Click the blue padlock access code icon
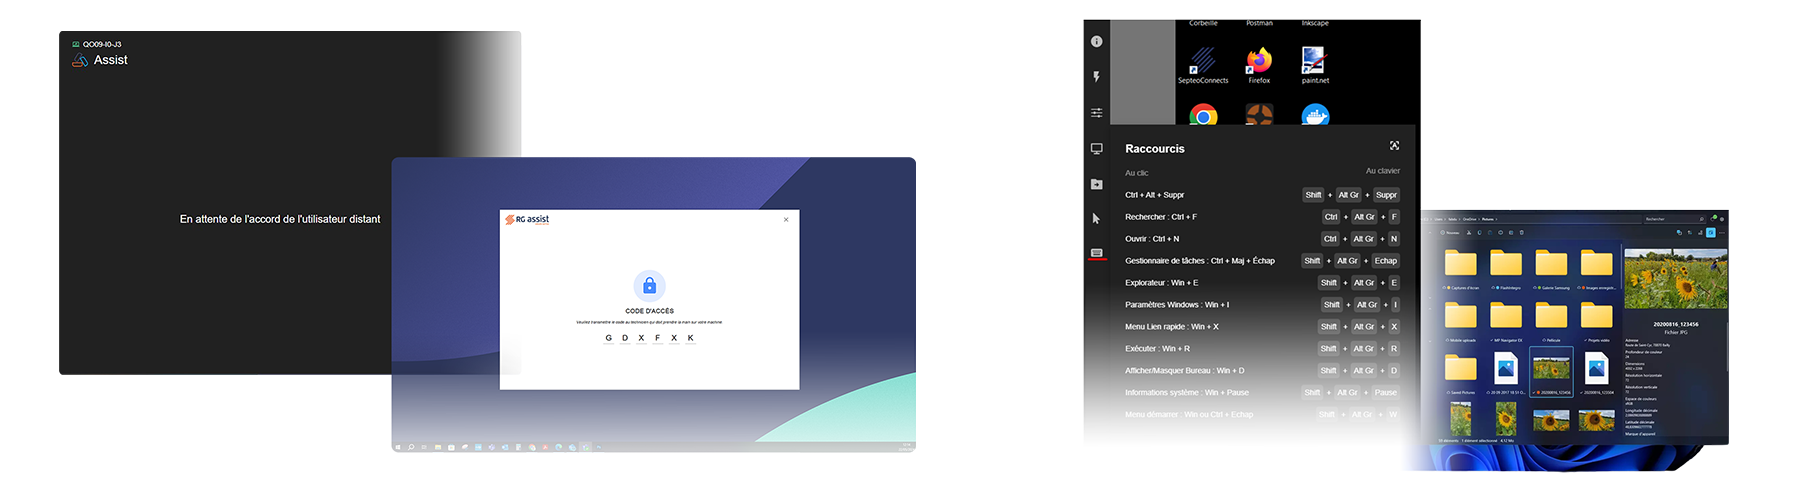1820x480 pixels. coord(649,286)
